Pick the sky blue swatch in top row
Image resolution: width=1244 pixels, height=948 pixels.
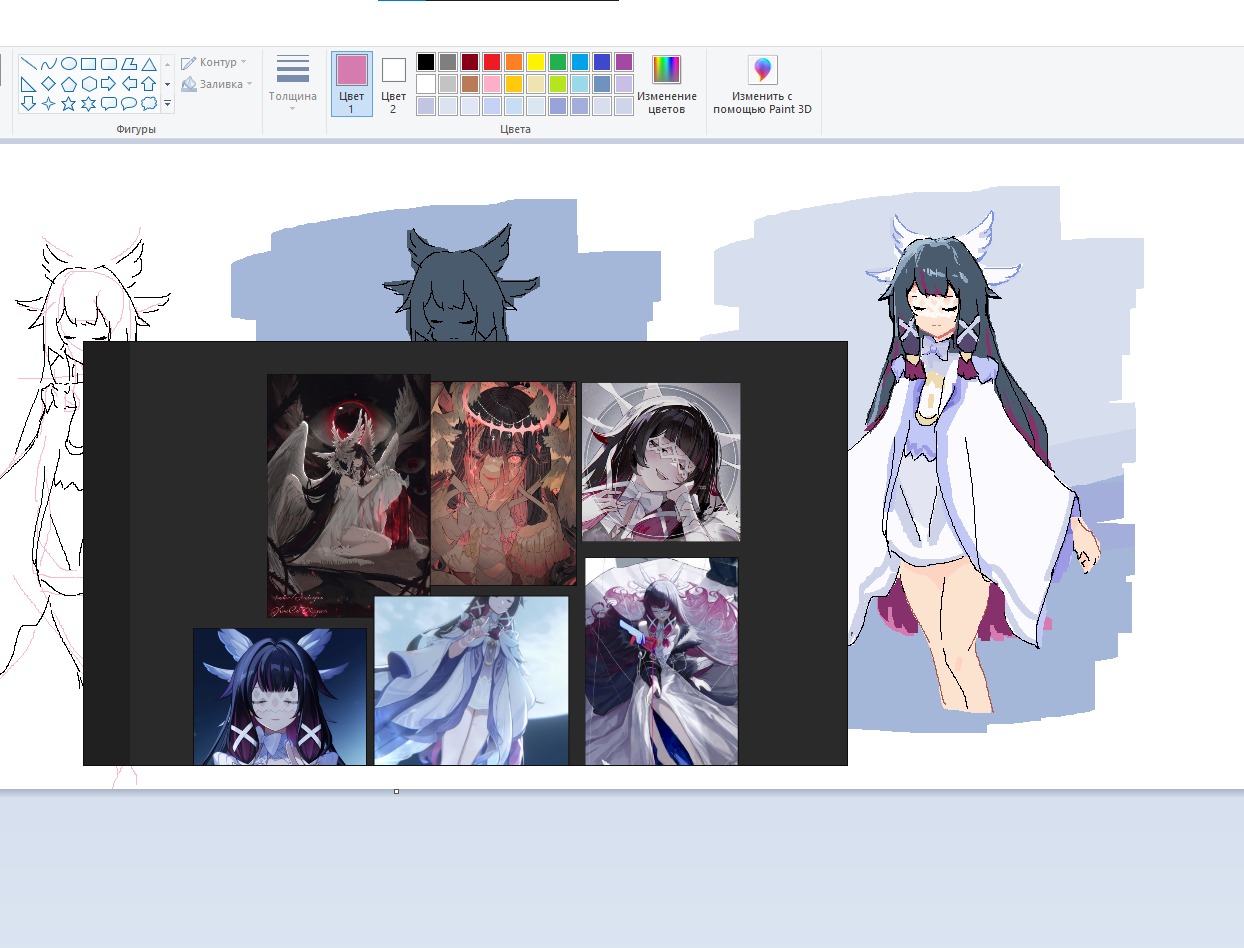[580, 62]
